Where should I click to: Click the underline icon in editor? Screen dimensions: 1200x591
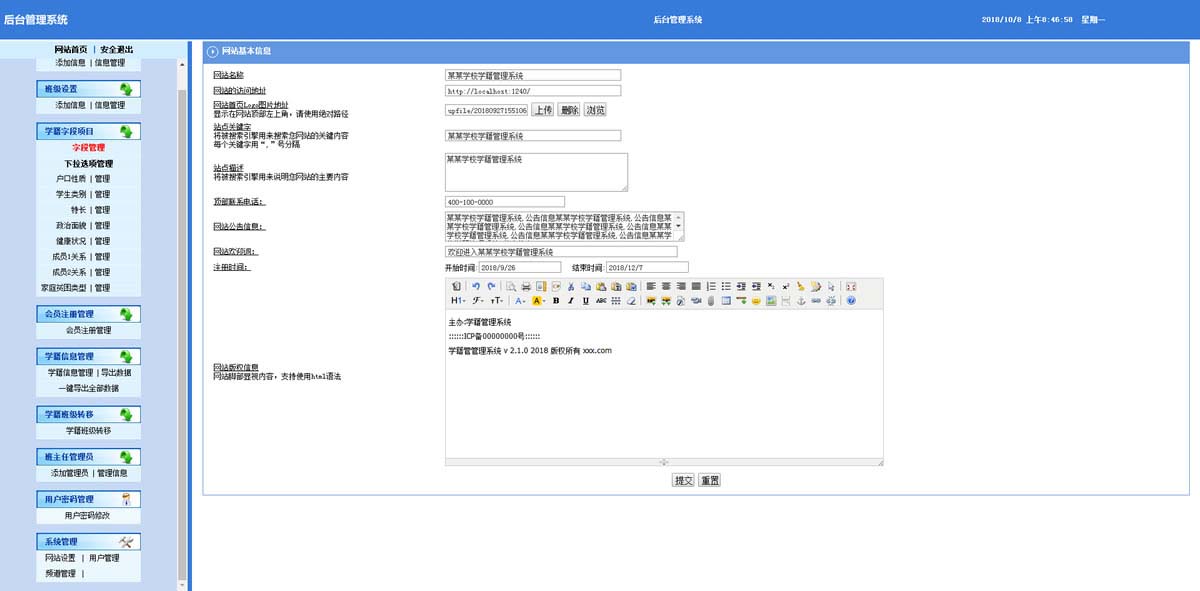[x=586, y=300]
